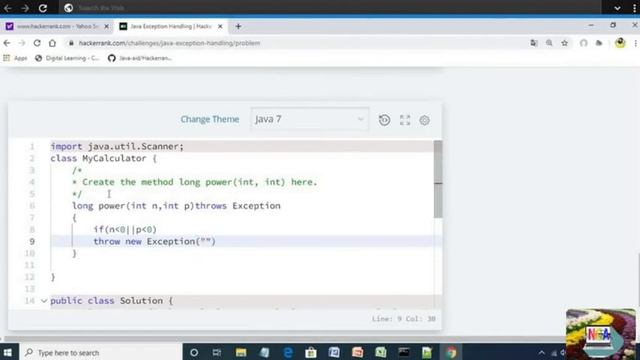Click Change Theme link
The width and height of the screenshot is (640, 360).
[x=210, y=119]
